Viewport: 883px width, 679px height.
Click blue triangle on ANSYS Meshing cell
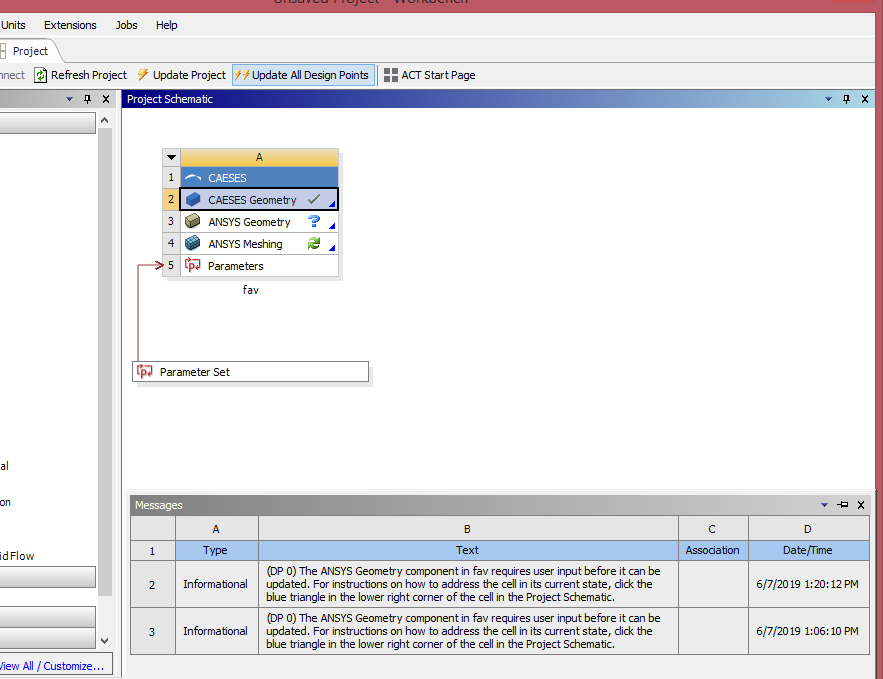pos(332,248)
